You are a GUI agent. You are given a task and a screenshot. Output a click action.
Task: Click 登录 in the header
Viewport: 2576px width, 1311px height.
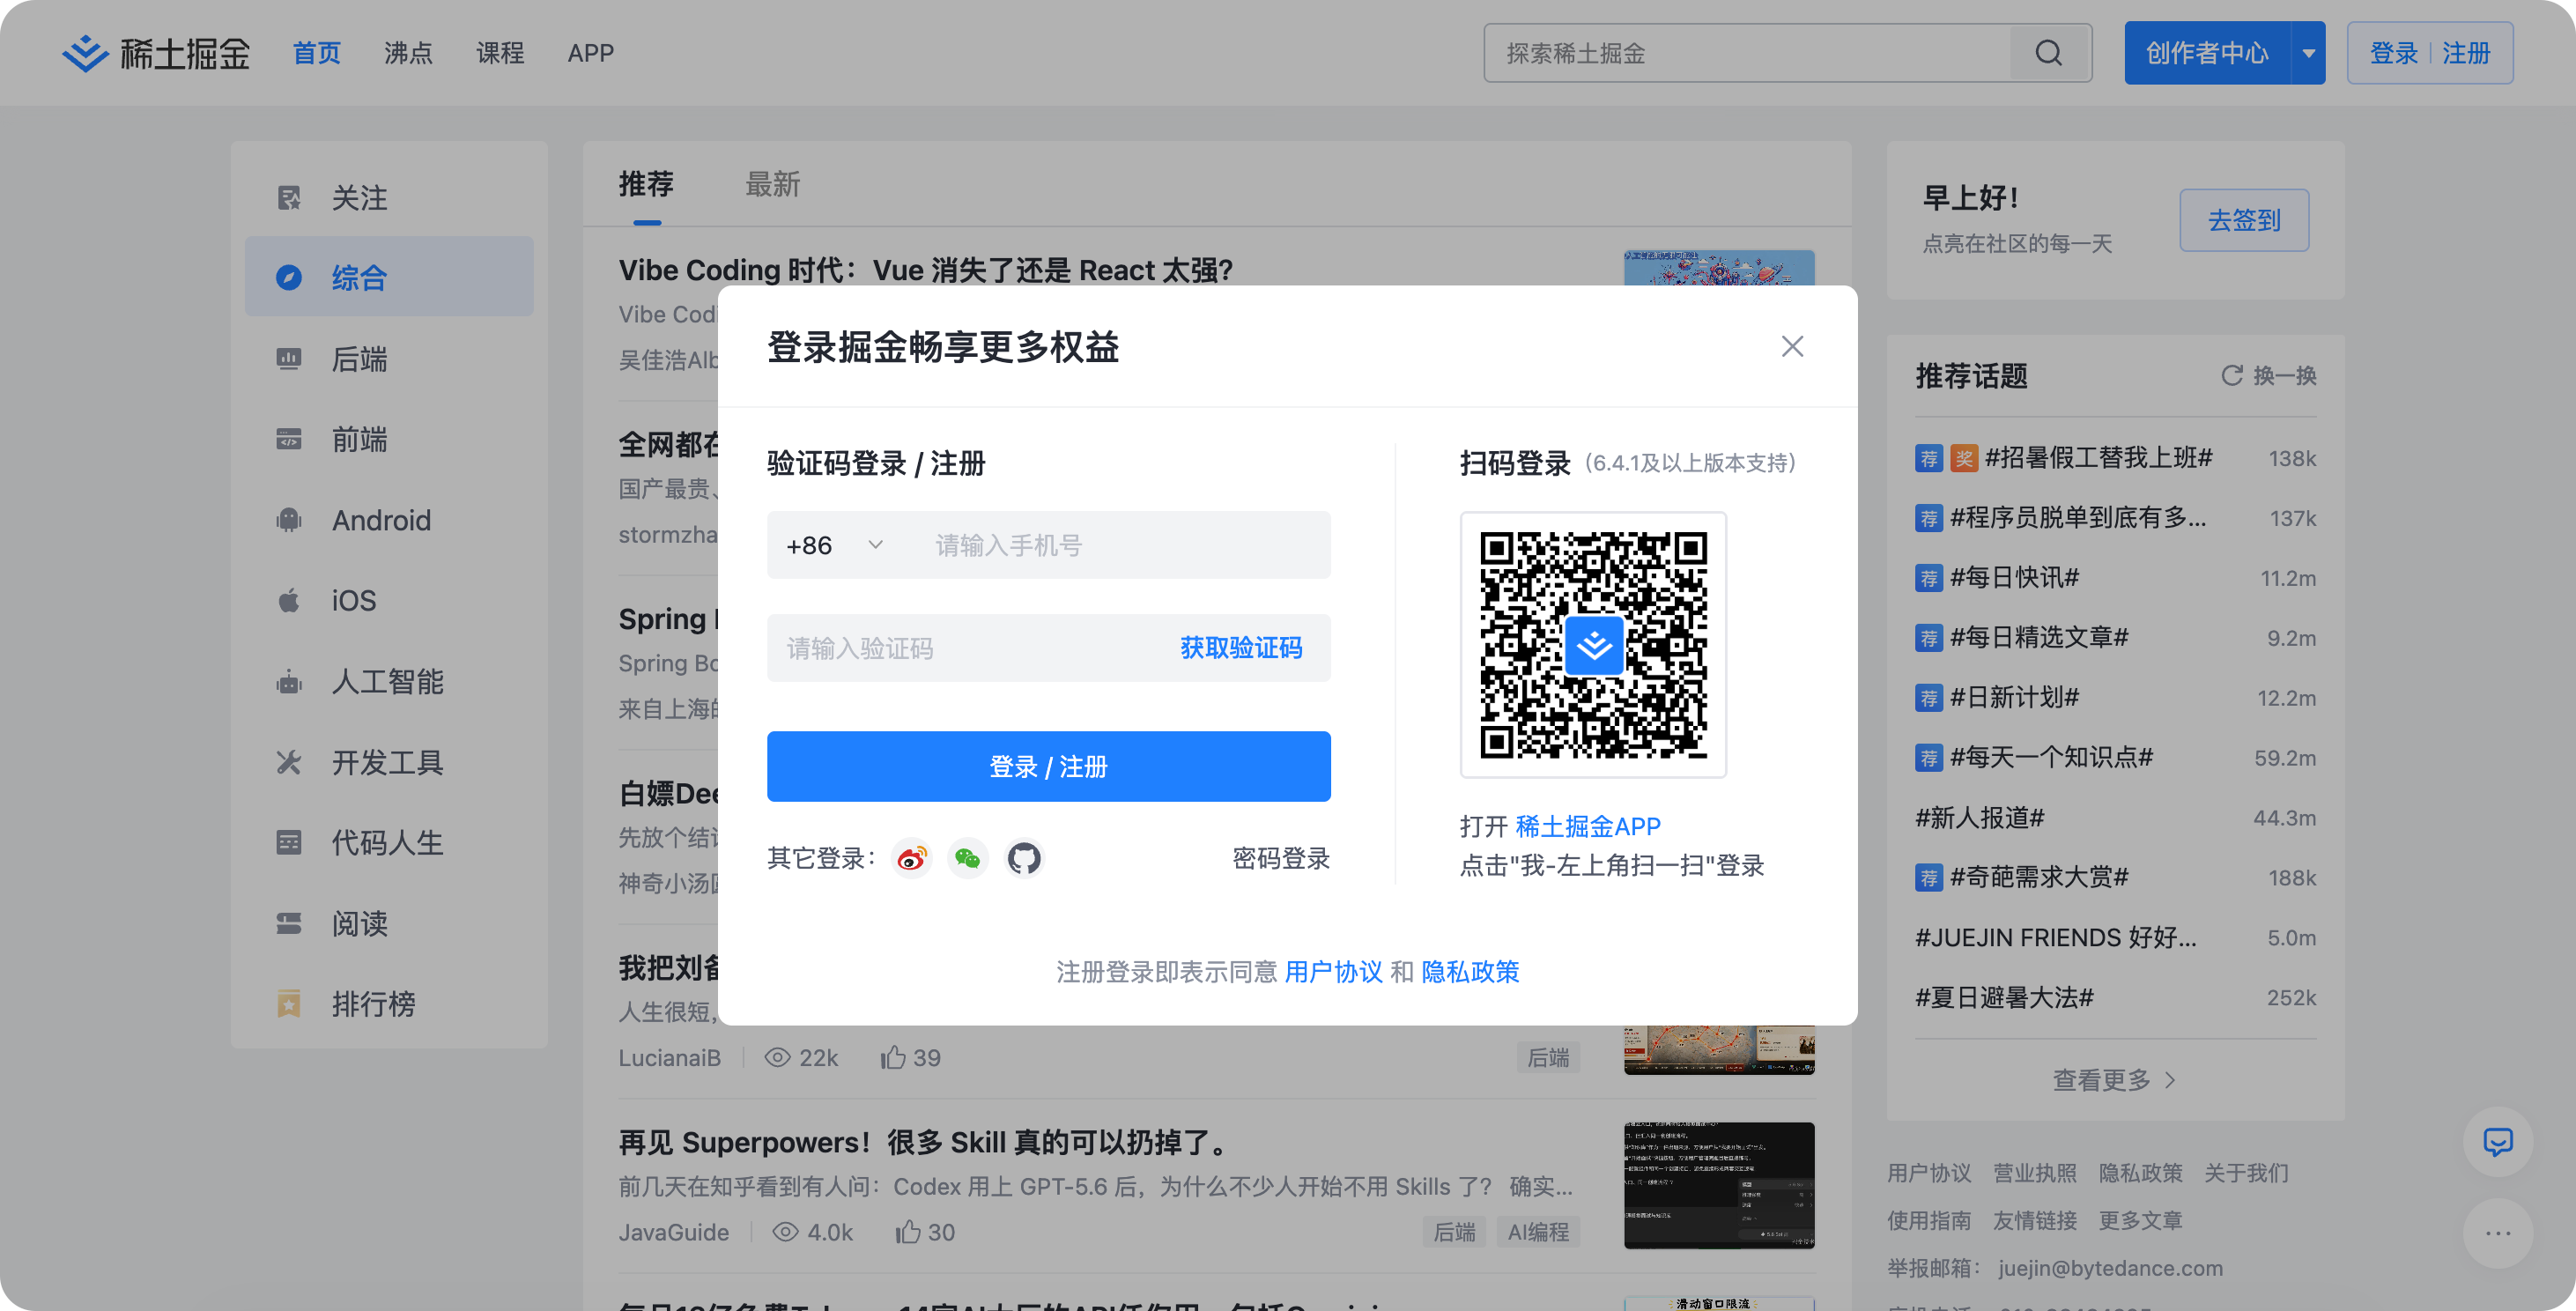[x=2394, y=53]
